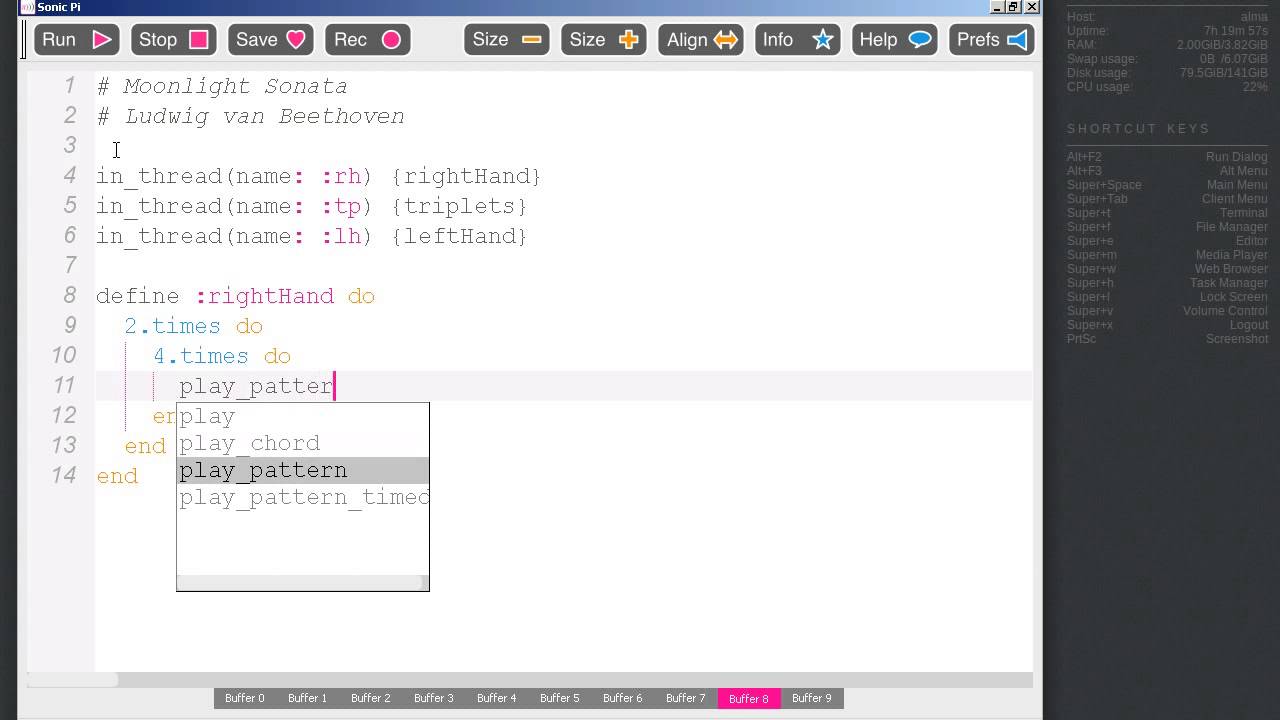Click the '# Ludwig van Beethoven' comment line
The width and height of the screenshot is (1280, 720).
(250, 117)
